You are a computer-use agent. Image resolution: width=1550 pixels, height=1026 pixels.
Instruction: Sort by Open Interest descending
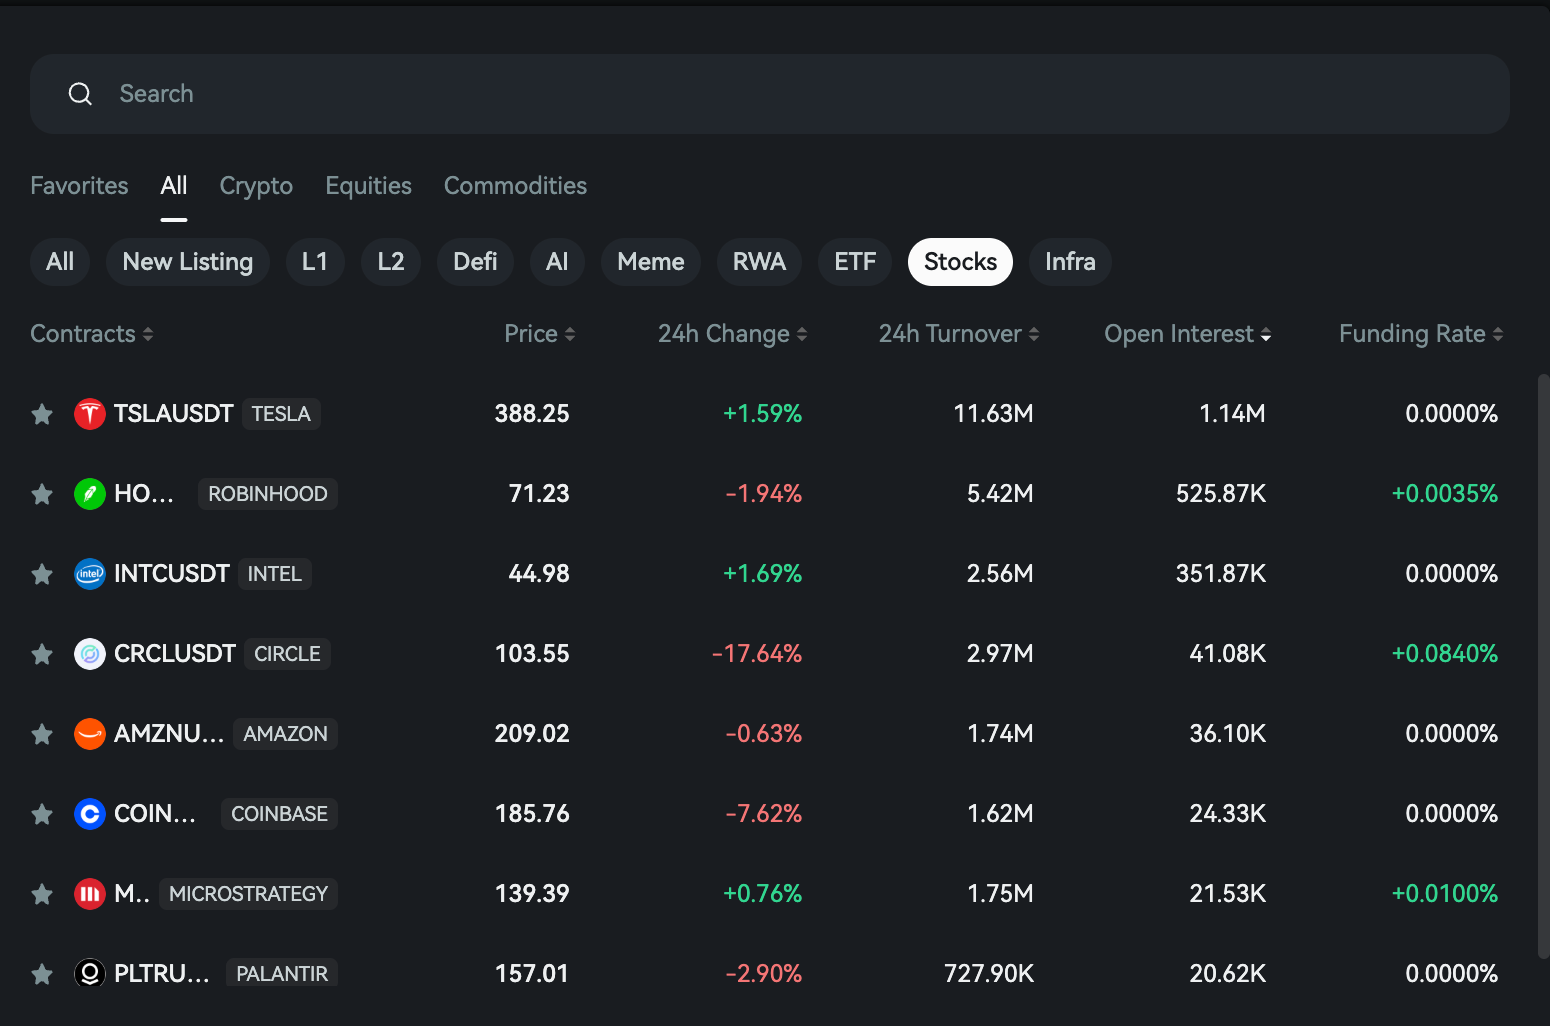point(1186,333)
